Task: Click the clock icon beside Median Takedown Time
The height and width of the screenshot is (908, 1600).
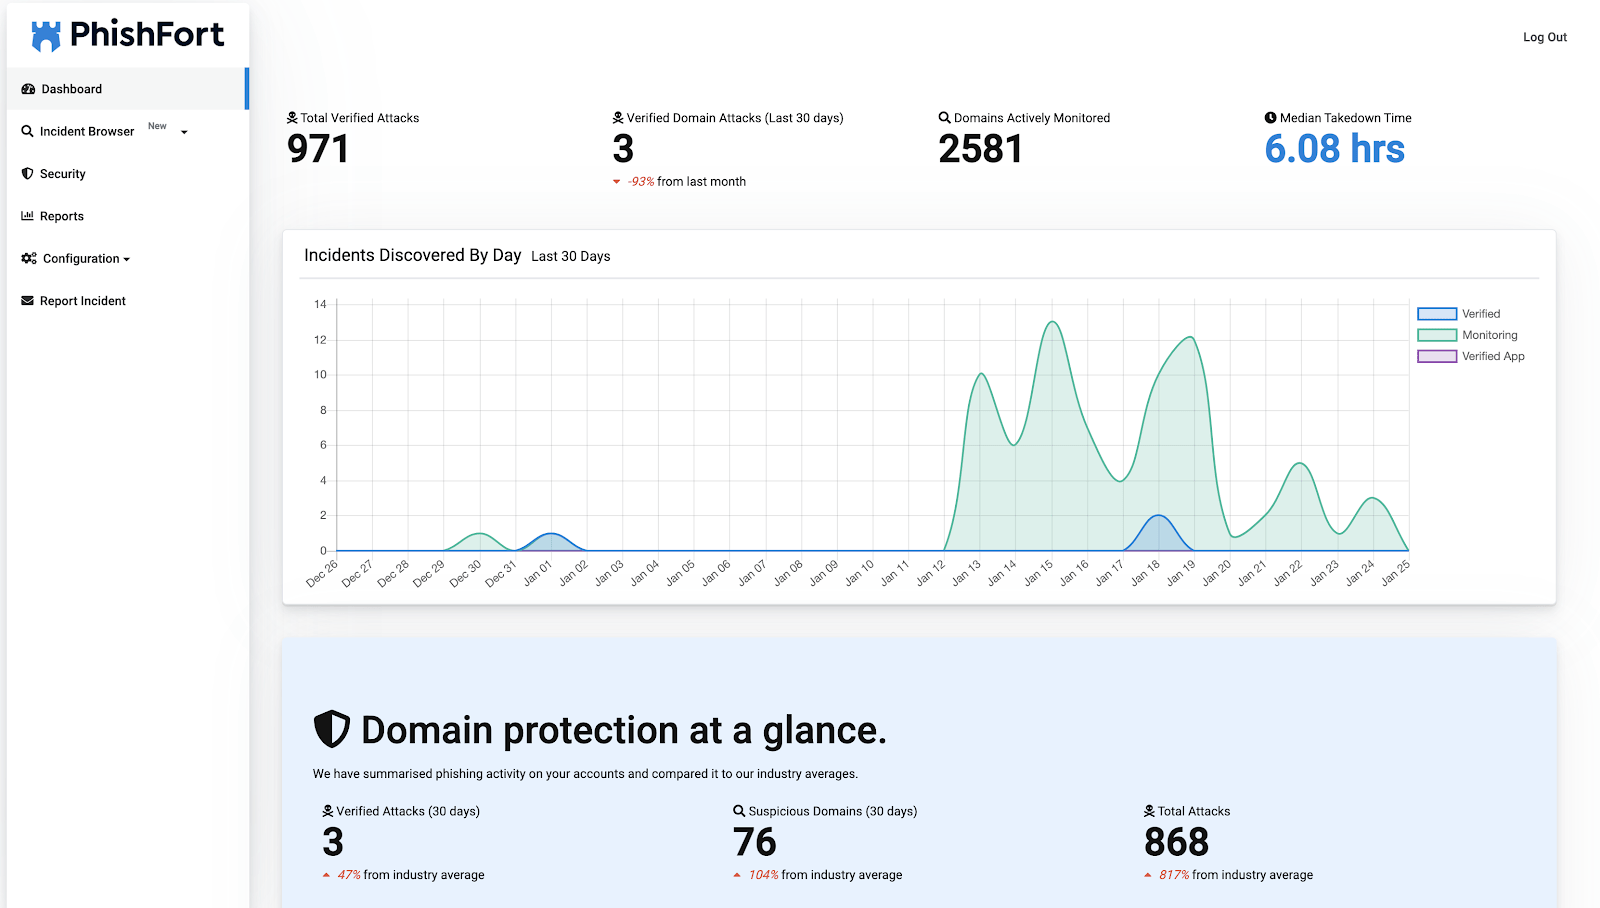Action: click(1269, 117)
